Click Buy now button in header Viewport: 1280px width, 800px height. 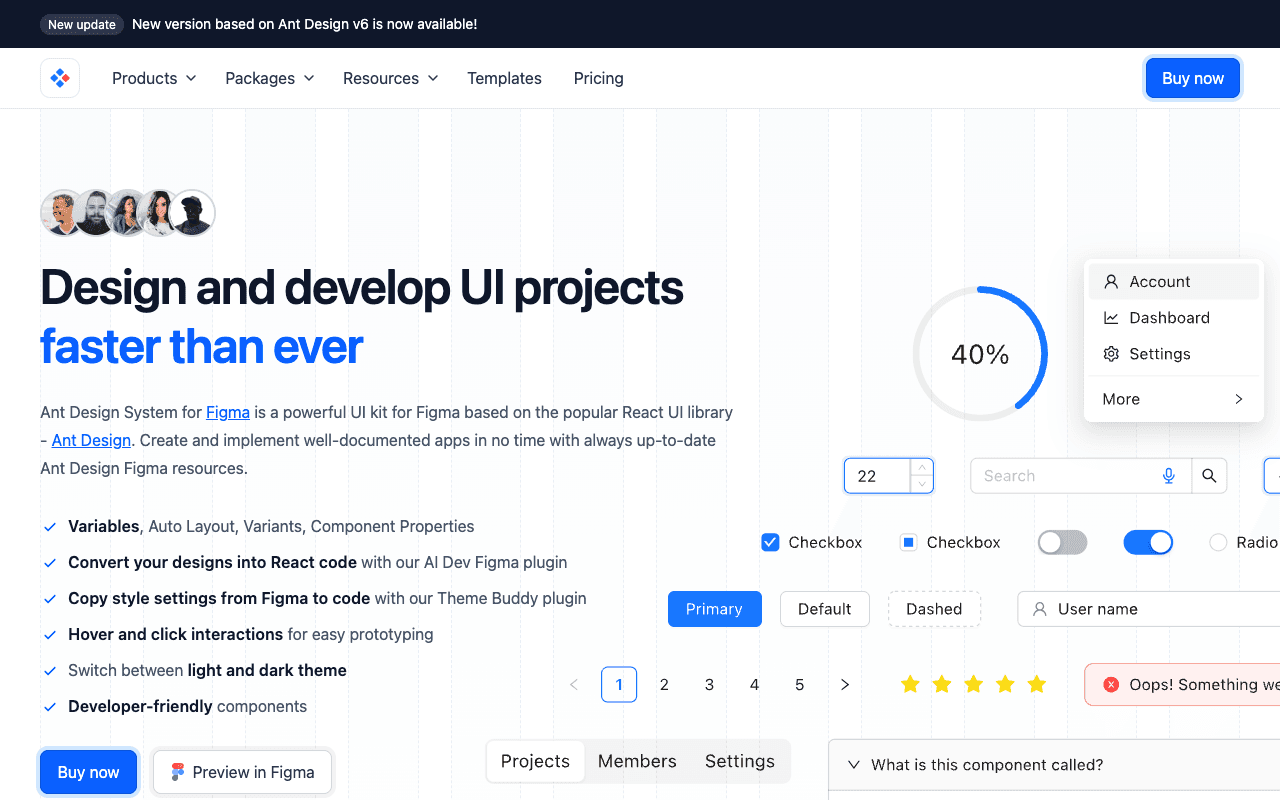coord(1193,78)
